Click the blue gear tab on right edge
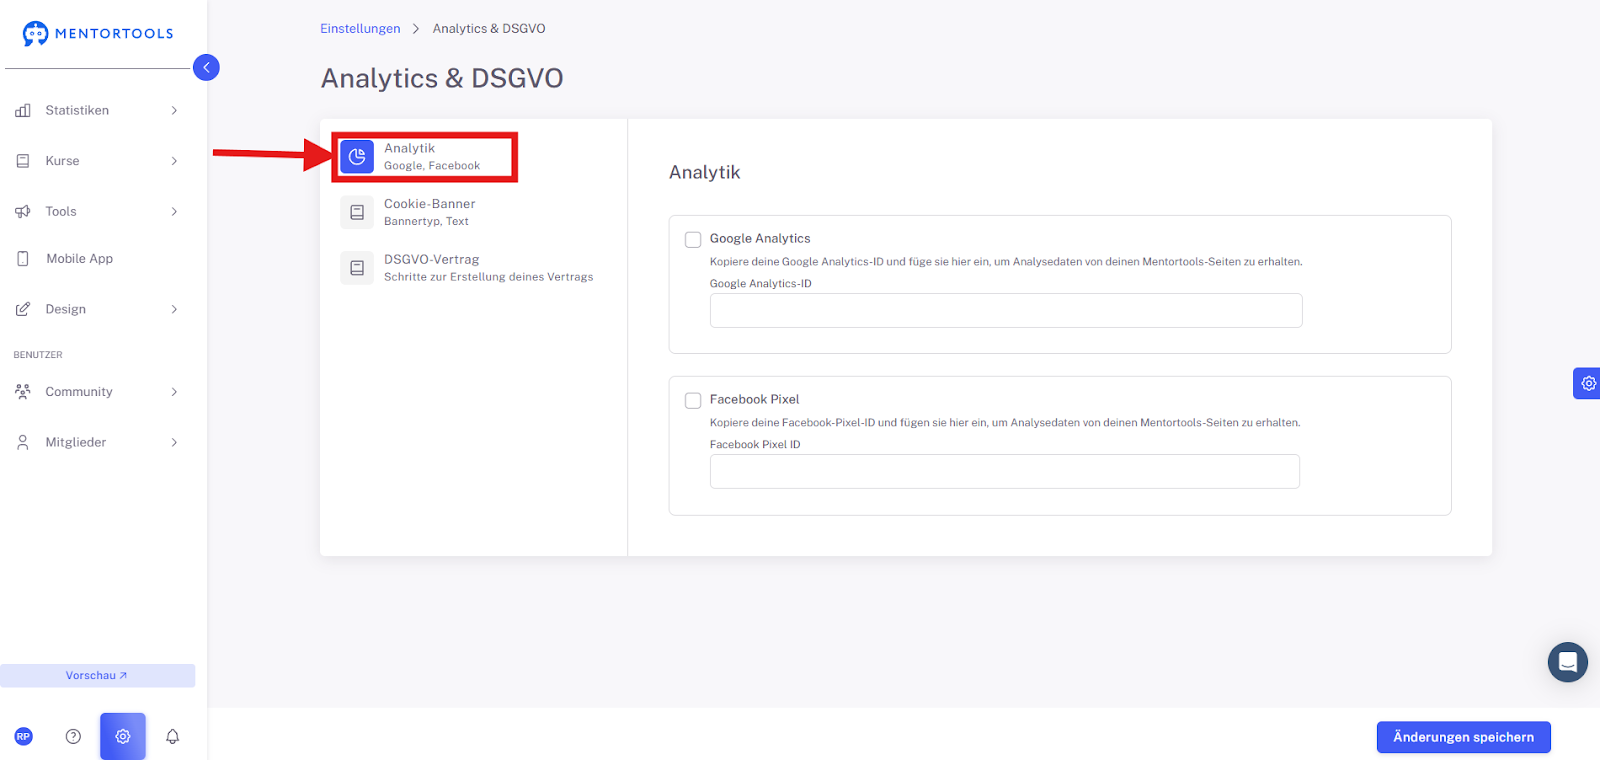Image resolution: width=1600 pixels, height=760 pixels. (x=1587, y=383)
